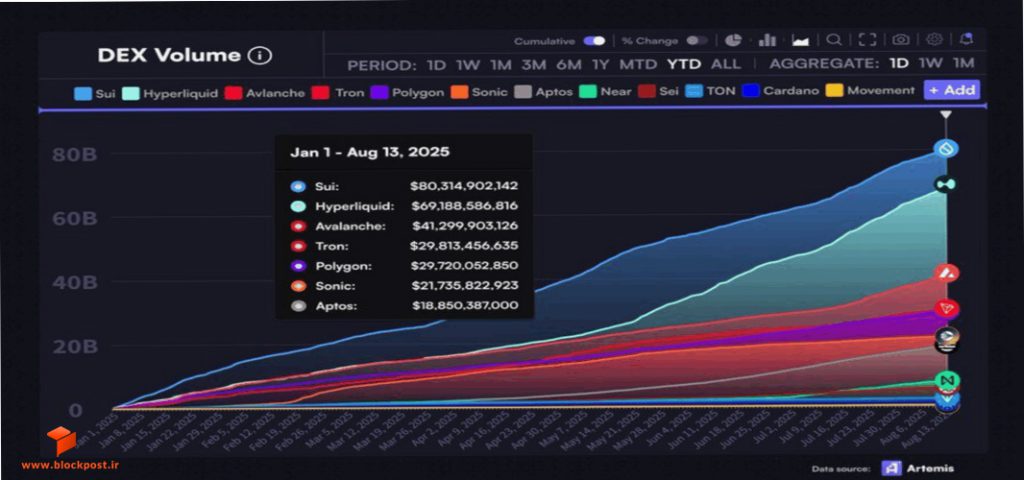The image size is (1024, 480).
Task: Click the Near logo at the chart end
Action: 946,379
